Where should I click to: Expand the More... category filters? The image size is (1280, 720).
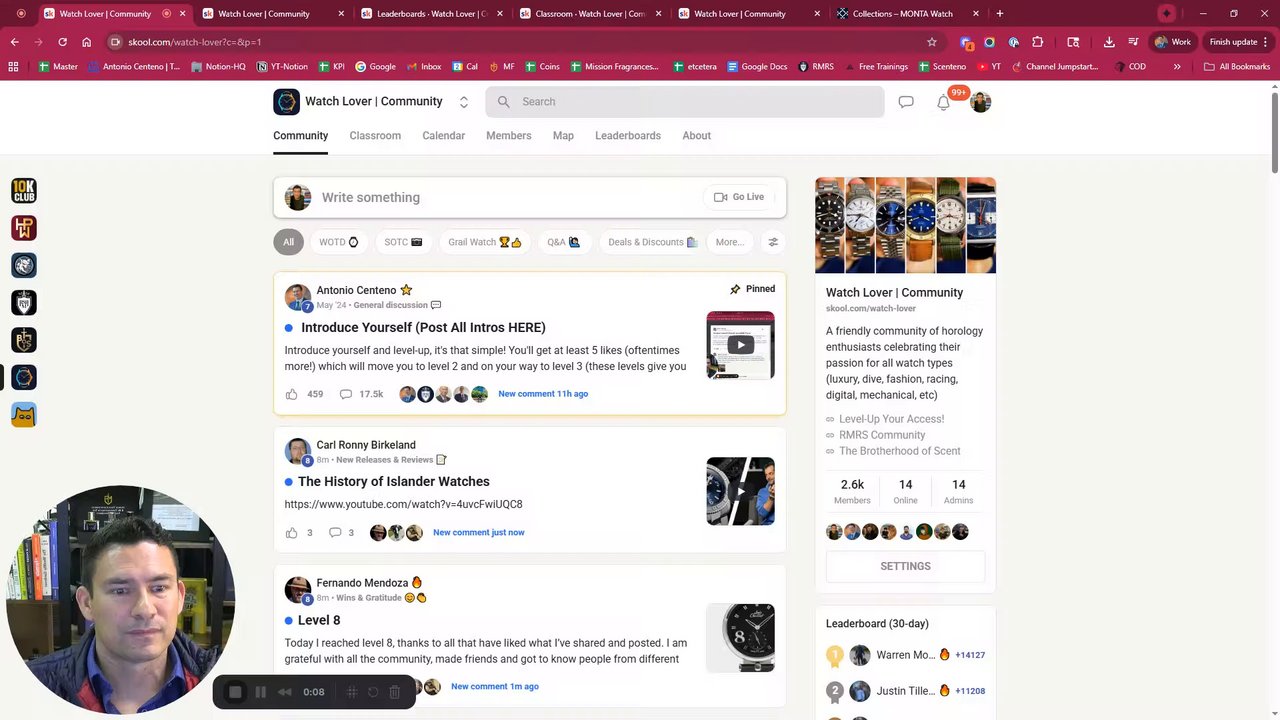coord(729,242)
